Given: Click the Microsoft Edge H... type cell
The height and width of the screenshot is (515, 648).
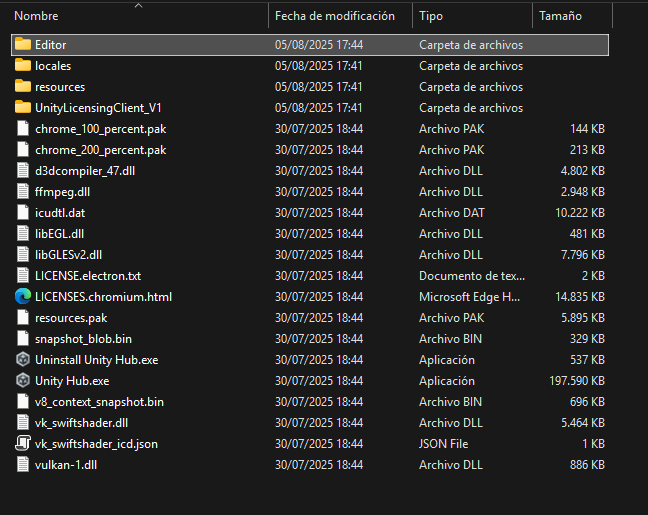Looking at the screenshot, I should (x=469, y=297).
